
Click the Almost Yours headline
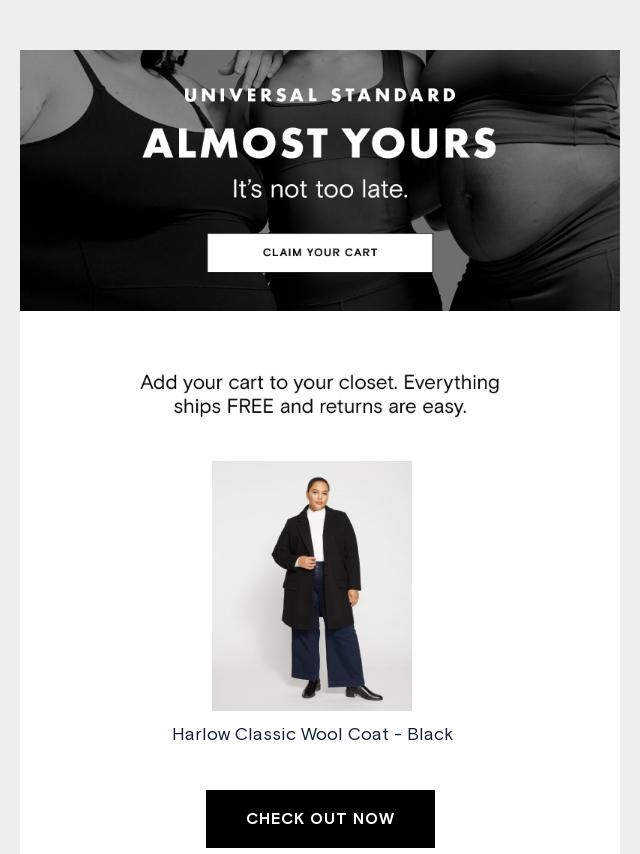pos(320,143)
